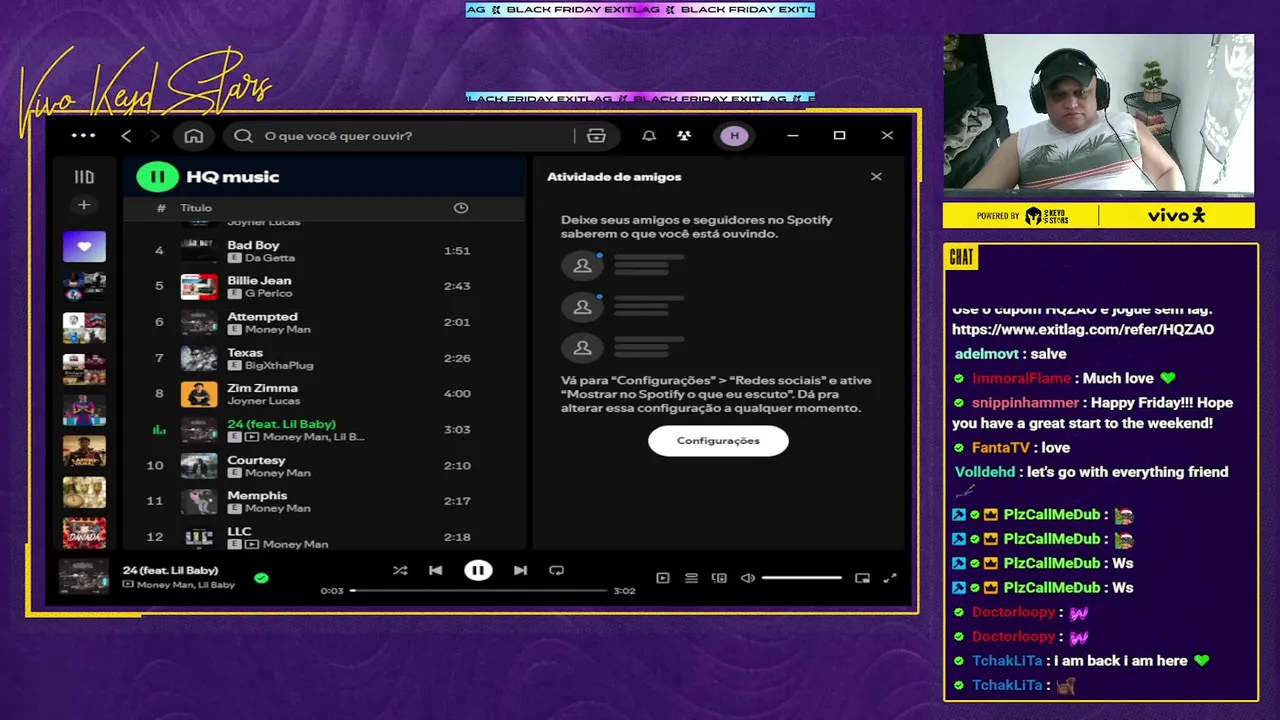Click the now playing album thumbnail

[x=84, y=577]
